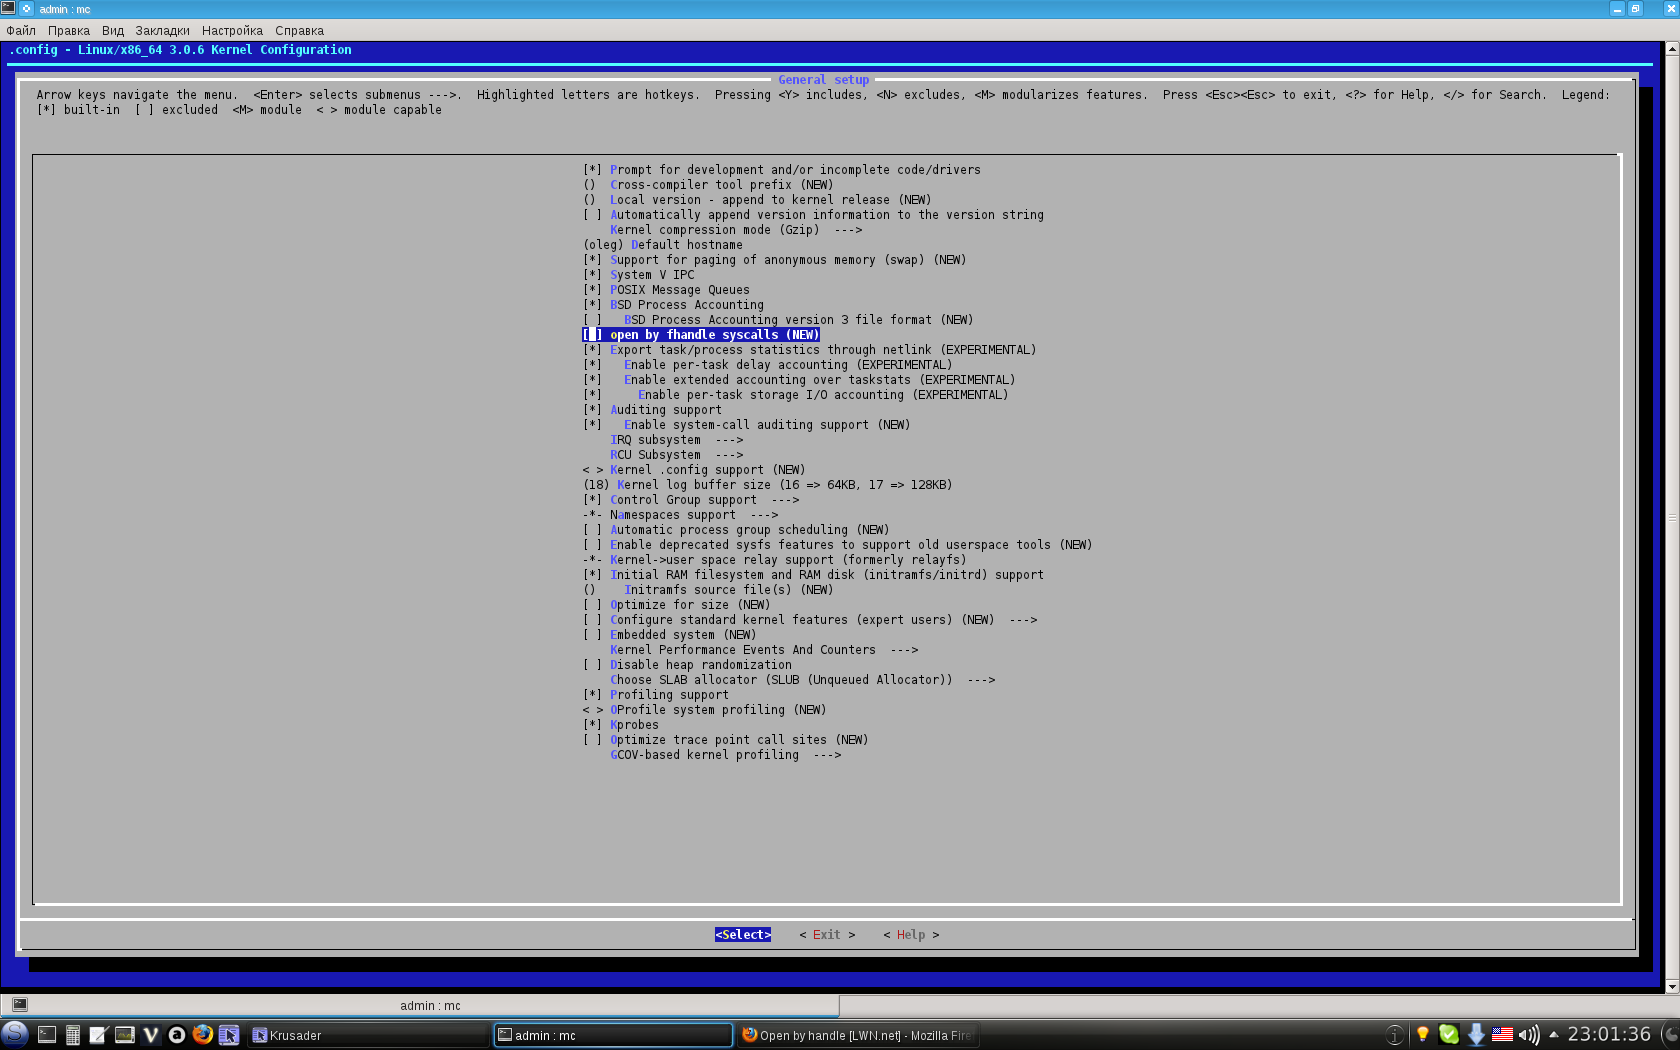Viewport: 1680px width, 1050px height.
Task: Toggle Embedded system option
Action: tap(670, 635)
